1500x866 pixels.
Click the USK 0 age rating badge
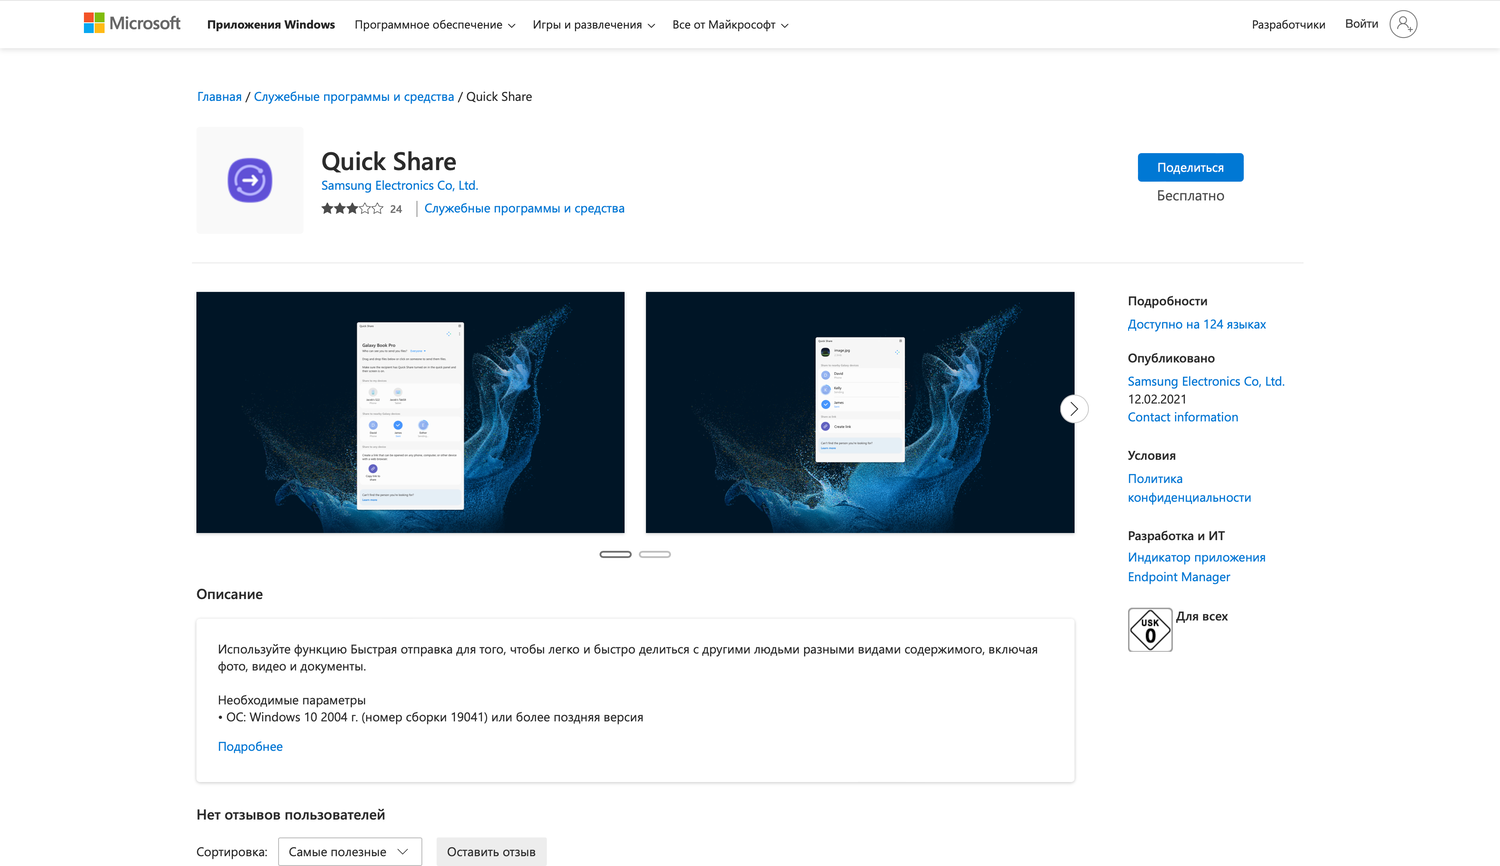pyautogui.click(x=1150, y=630)
